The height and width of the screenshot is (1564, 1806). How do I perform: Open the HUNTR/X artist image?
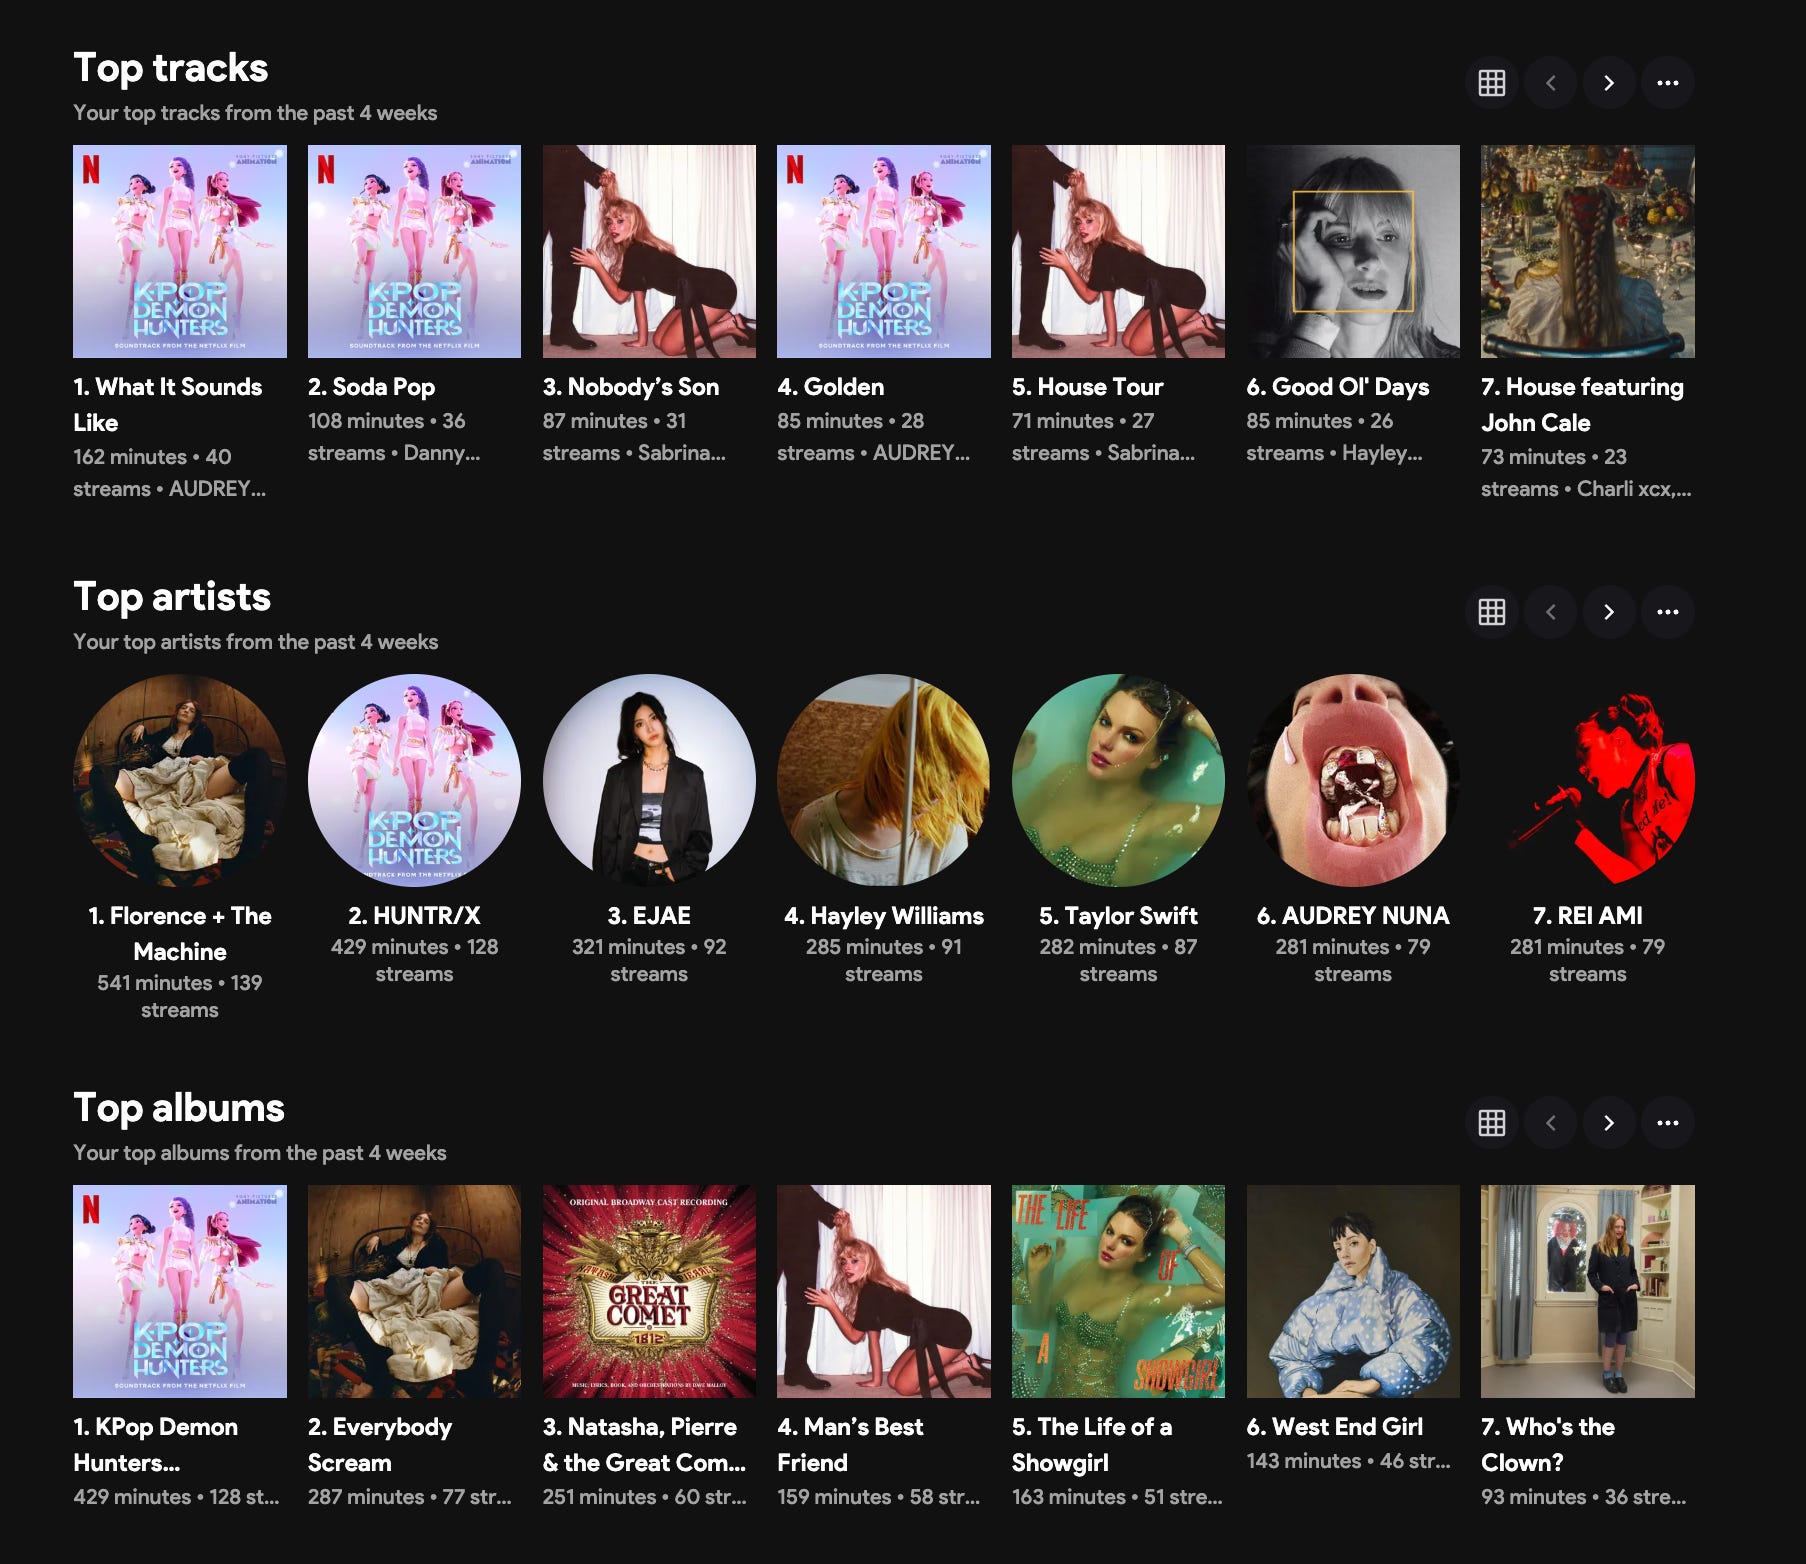pos(414,780)
